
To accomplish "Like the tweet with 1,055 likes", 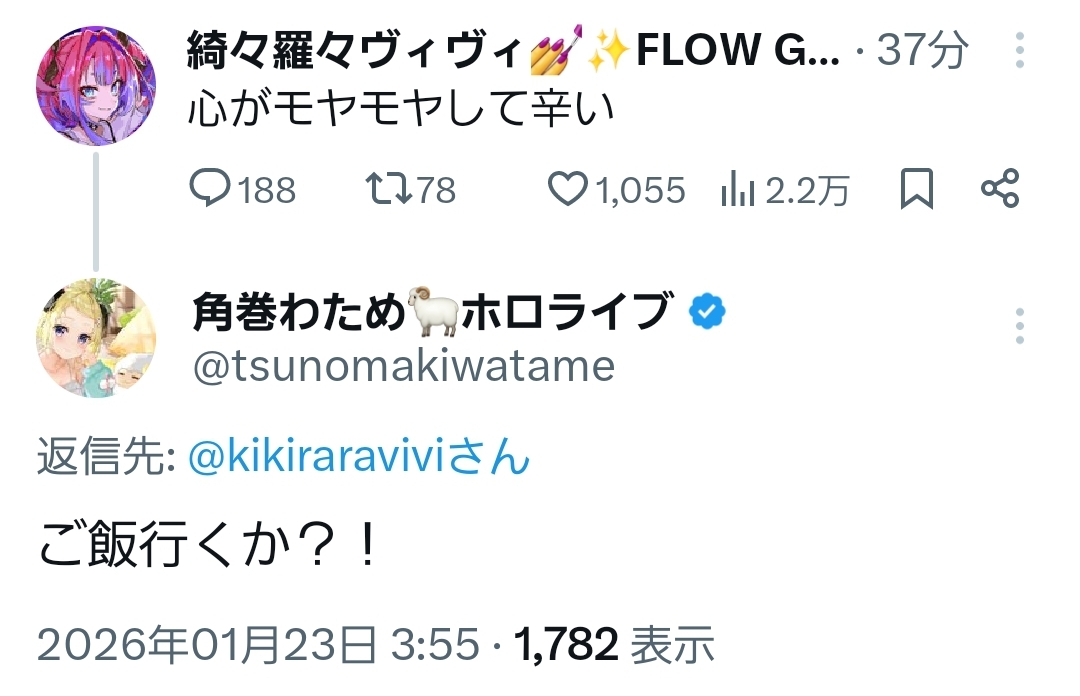I will point(569,189).
